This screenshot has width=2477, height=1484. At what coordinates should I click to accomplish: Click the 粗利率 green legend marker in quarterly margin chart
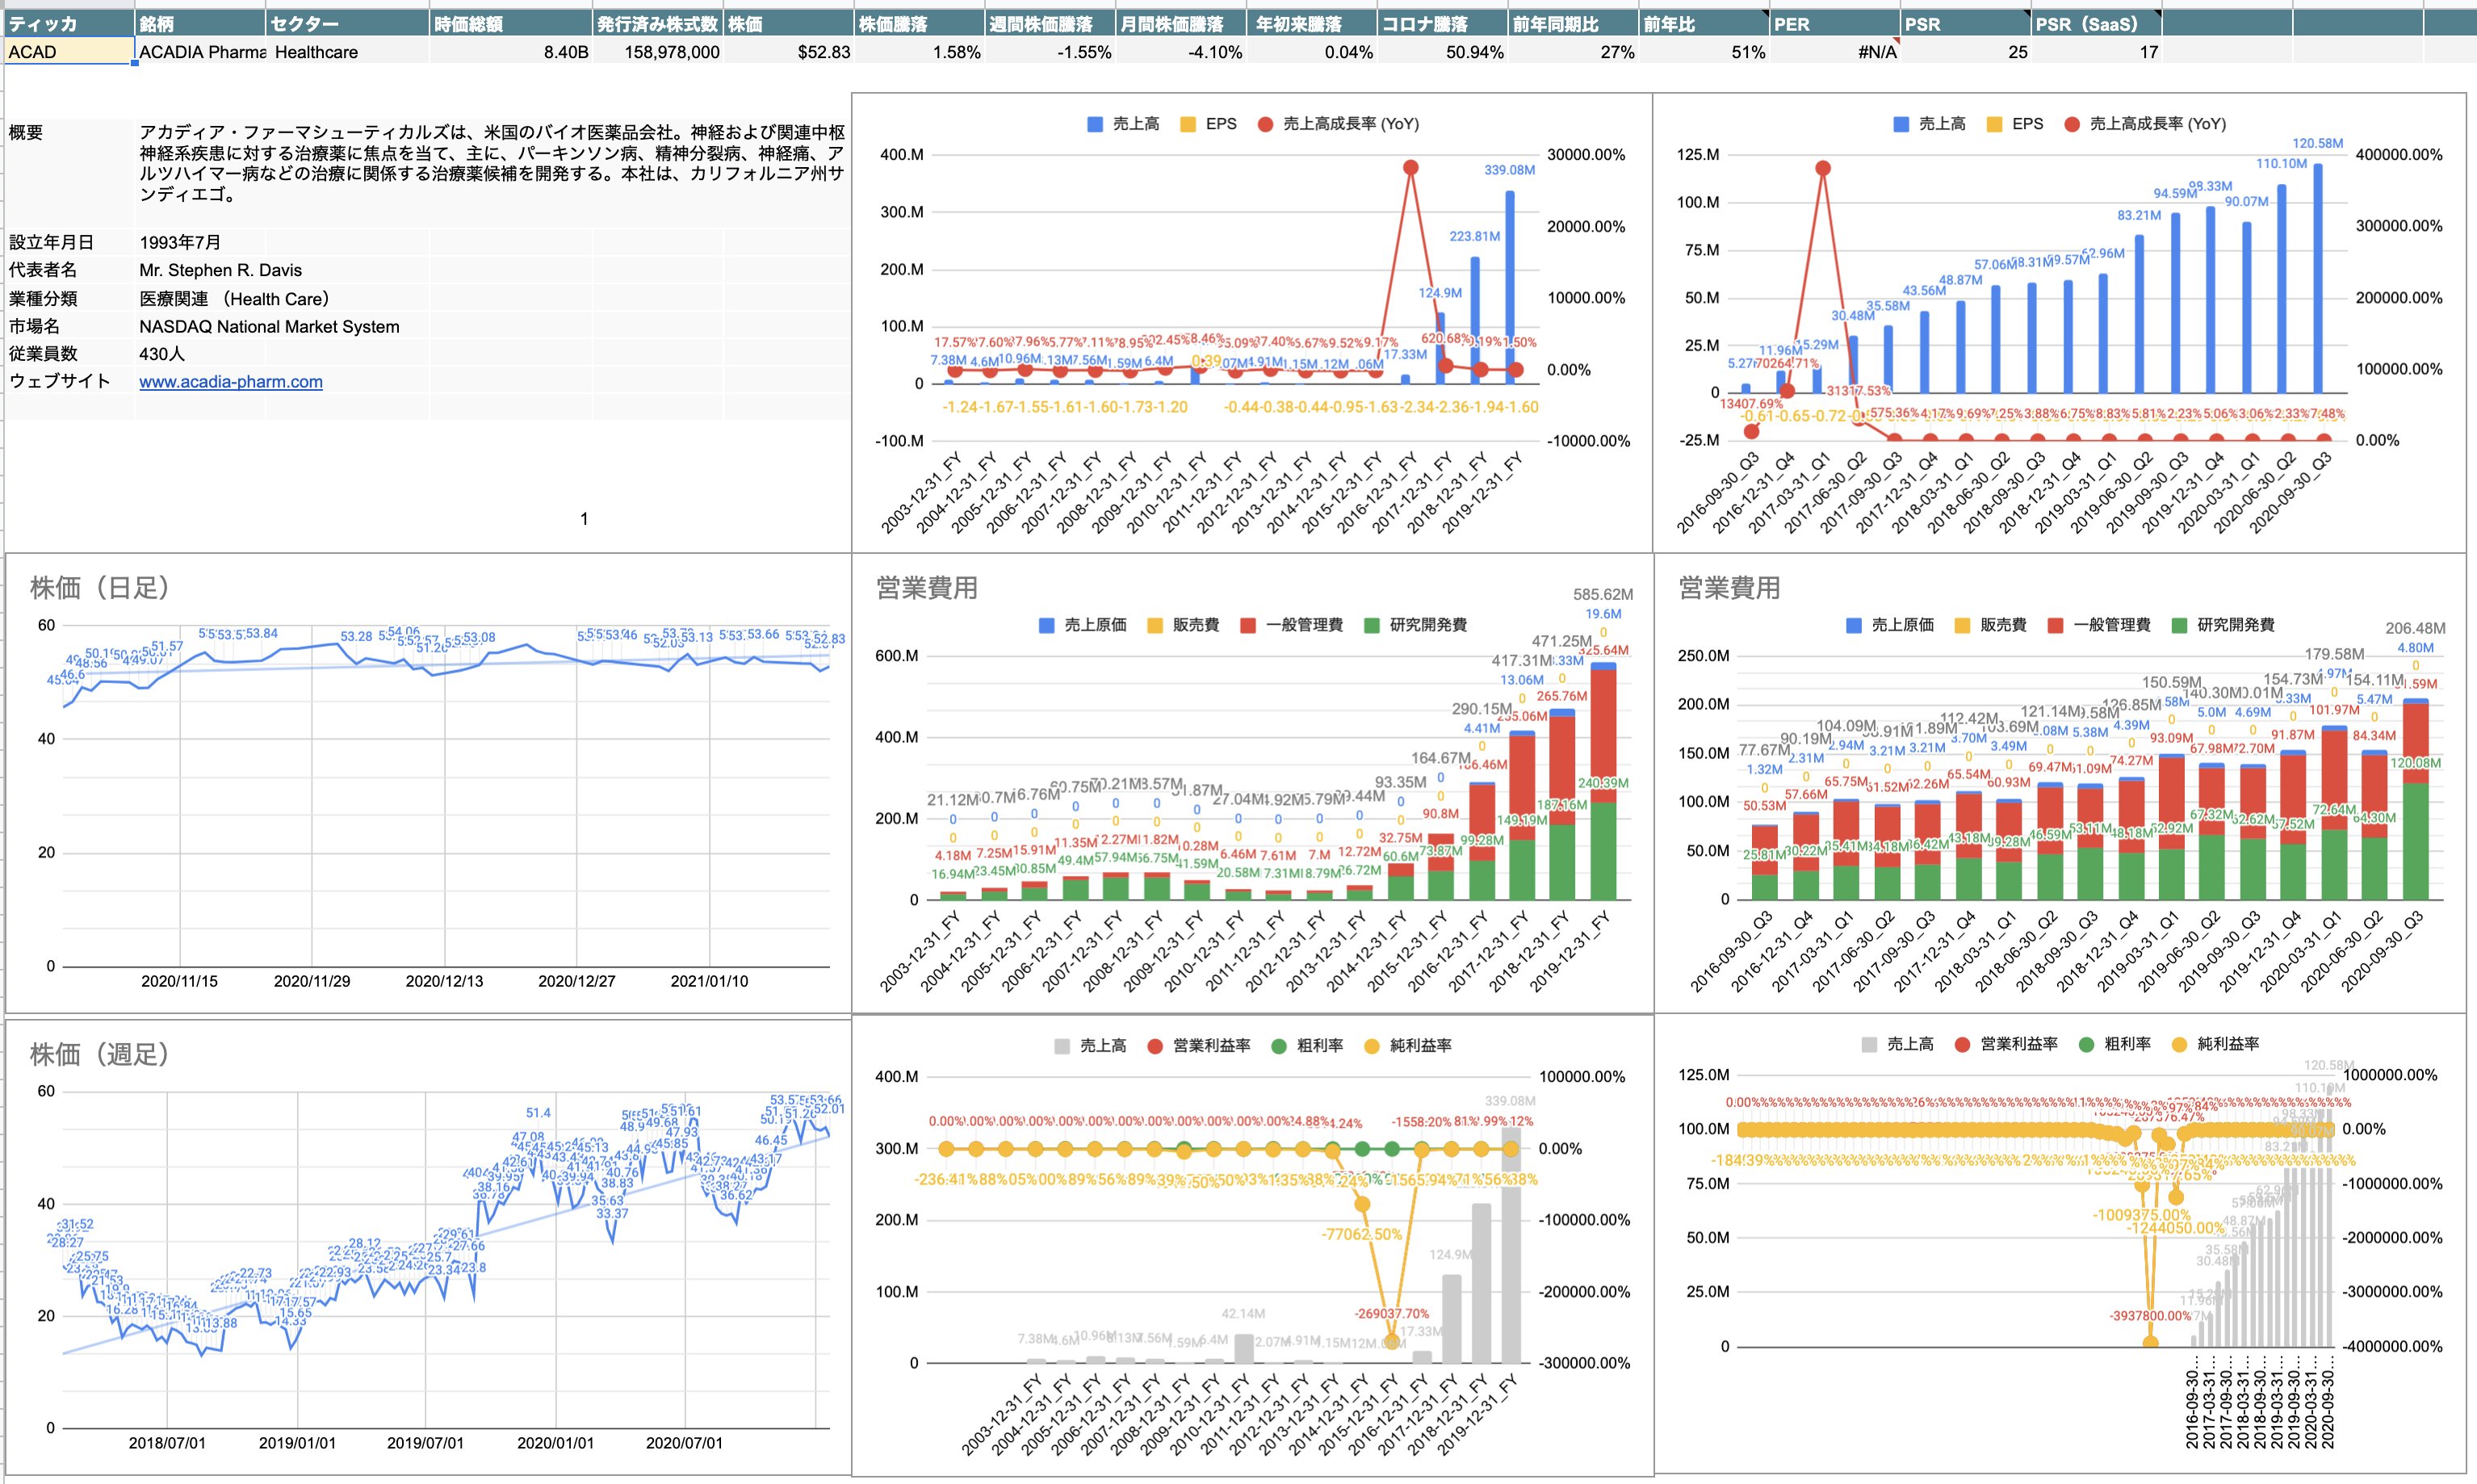(2086, 1044)
